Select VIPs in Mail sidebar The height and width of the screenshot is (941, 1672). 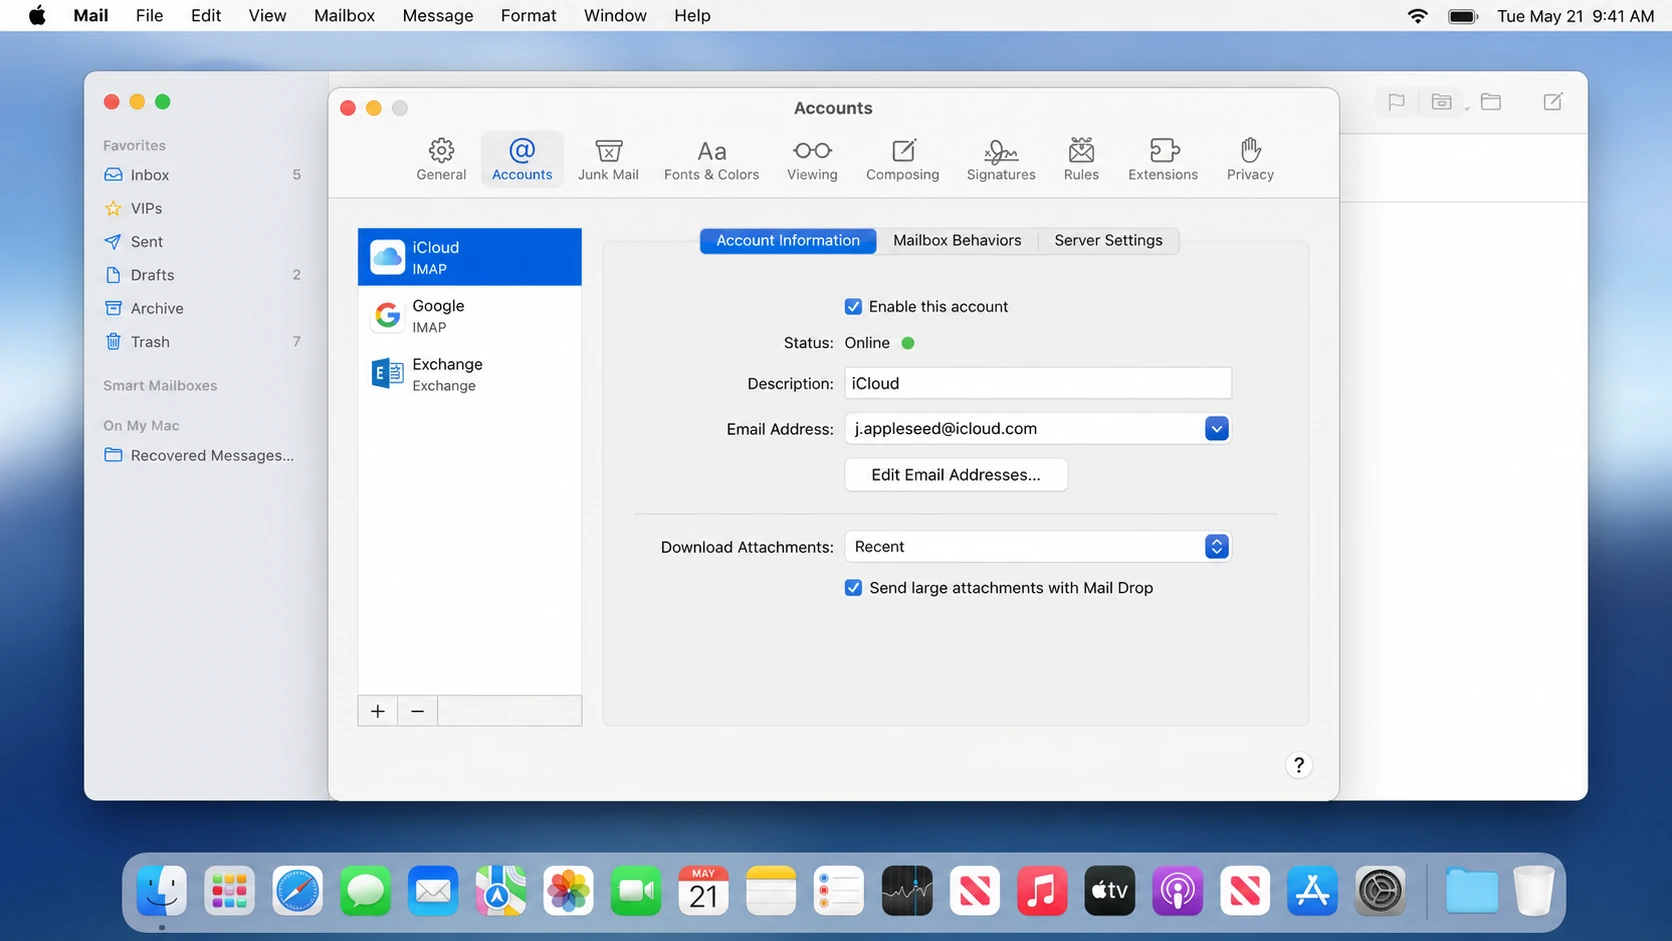(202, 208)
